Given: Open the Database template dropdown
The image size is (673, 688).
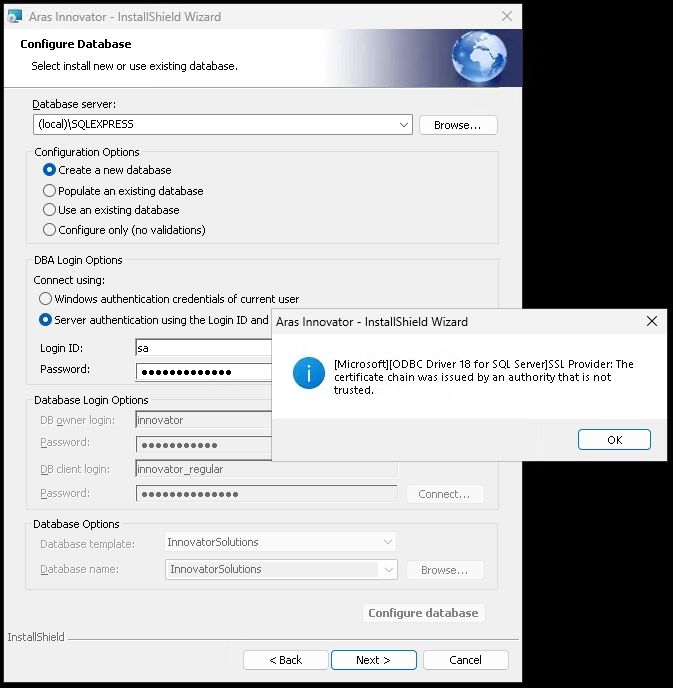Looking at the screenshot, I should 388,542.
